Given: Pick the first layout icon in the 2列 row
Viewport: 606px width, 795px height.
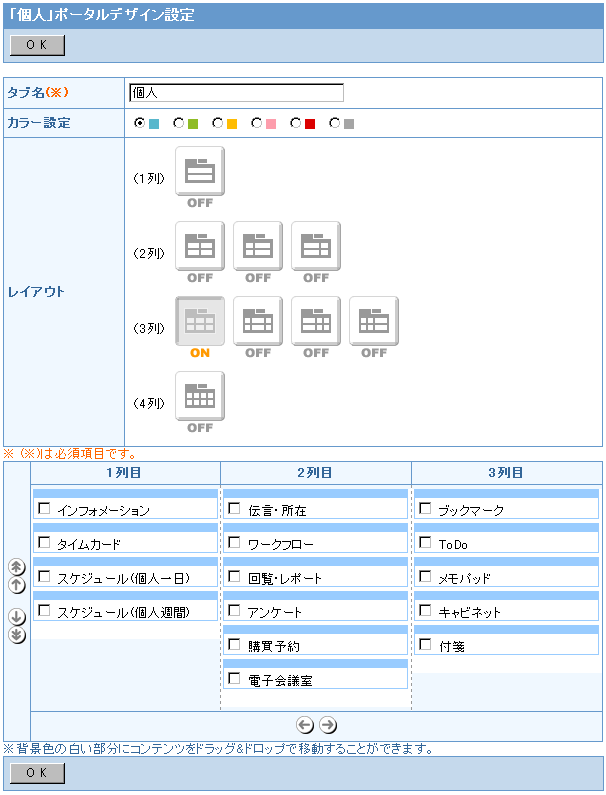Looking at the screenshot, I should (200, 246).
